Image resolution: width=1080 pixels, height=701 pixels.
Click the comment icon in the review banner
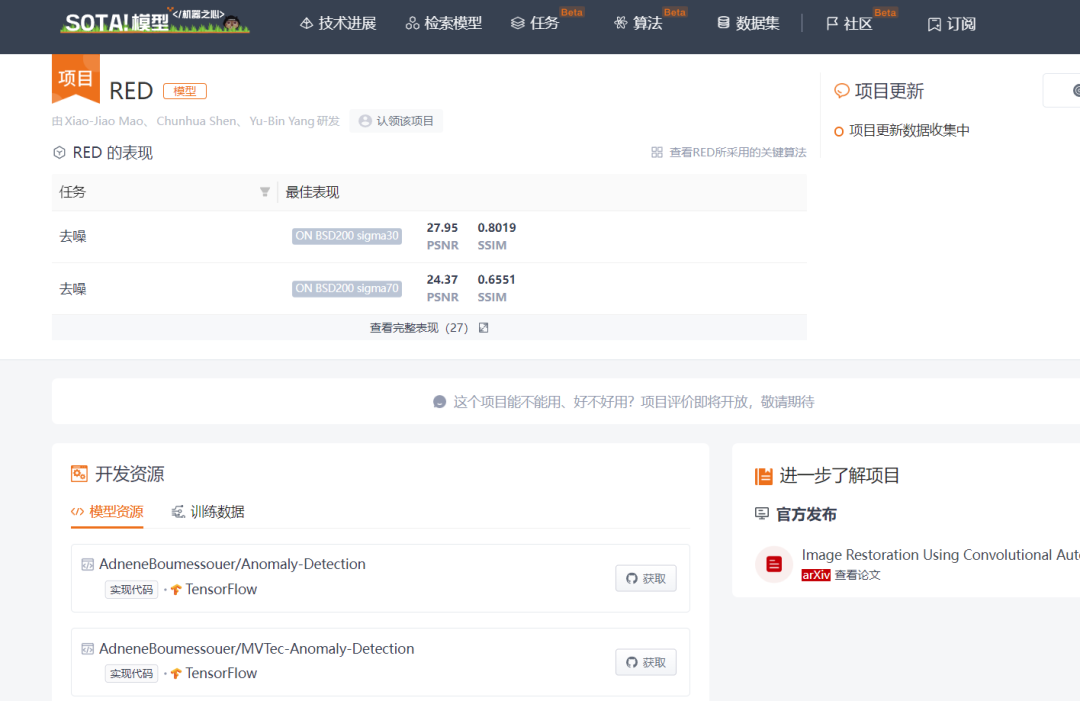[439, 401]
